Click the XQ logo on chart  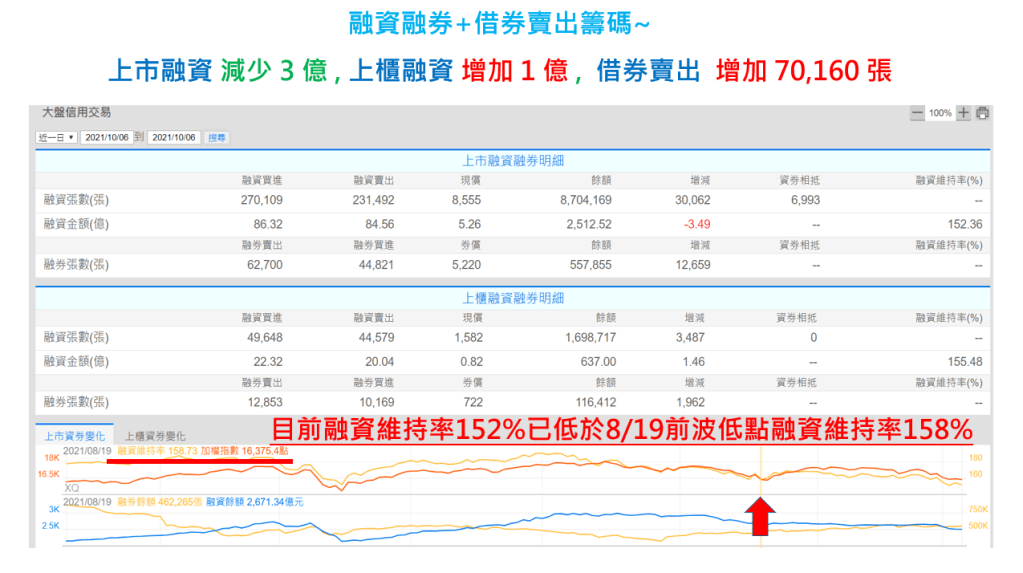(x=72, y=487)
